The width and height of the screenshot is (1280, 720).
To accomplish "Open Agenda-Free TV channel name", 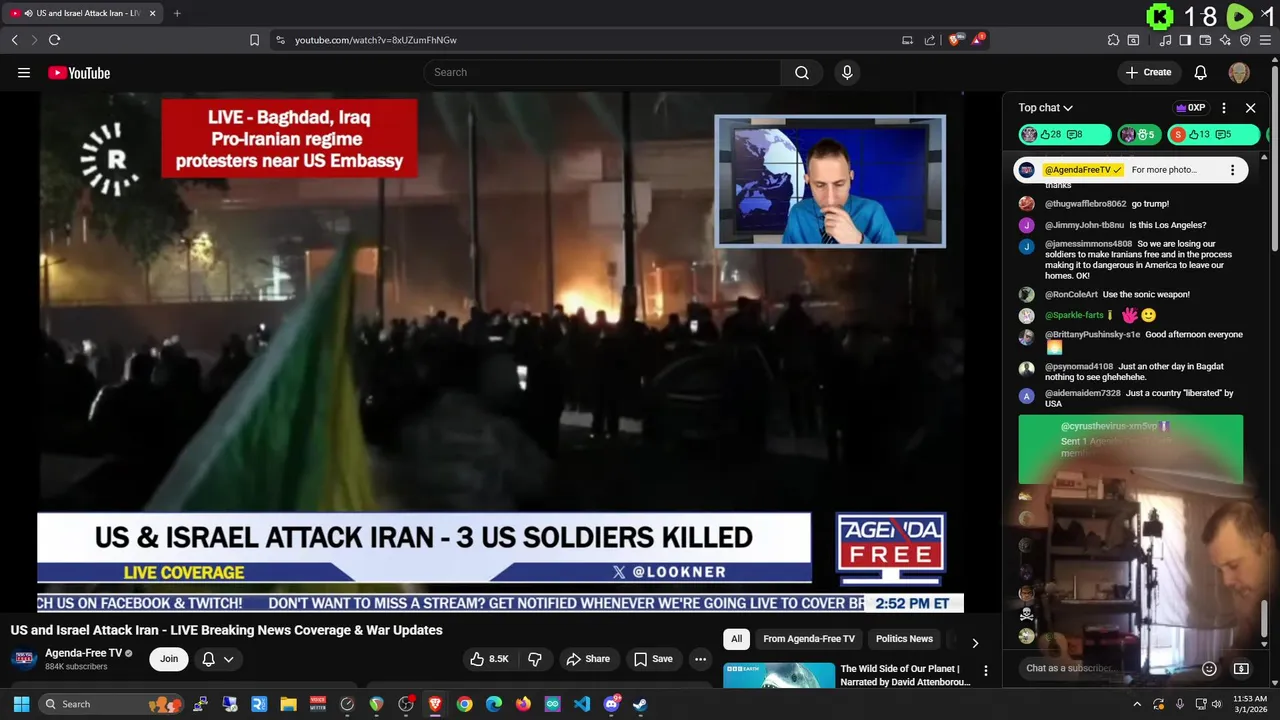I will pos(83,653).
